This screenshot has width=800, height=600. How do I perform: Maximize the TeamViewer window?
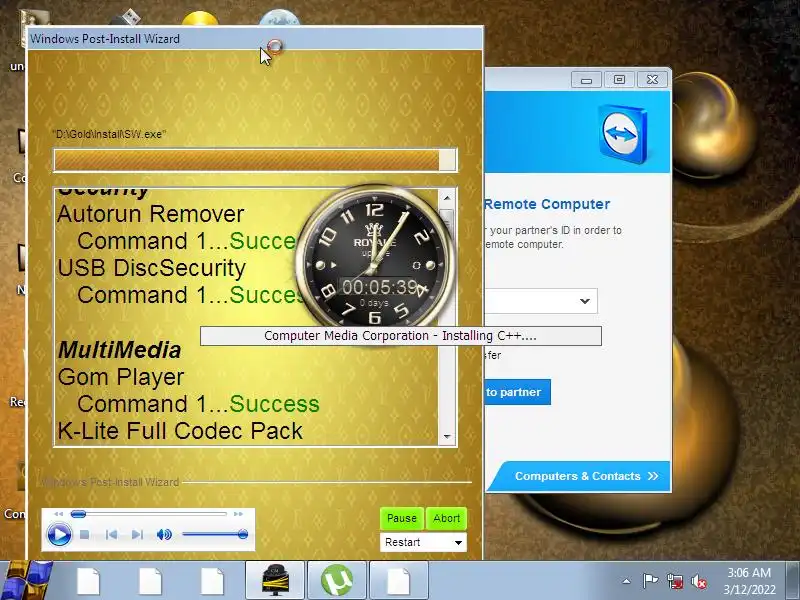click(x=619, y=80)
